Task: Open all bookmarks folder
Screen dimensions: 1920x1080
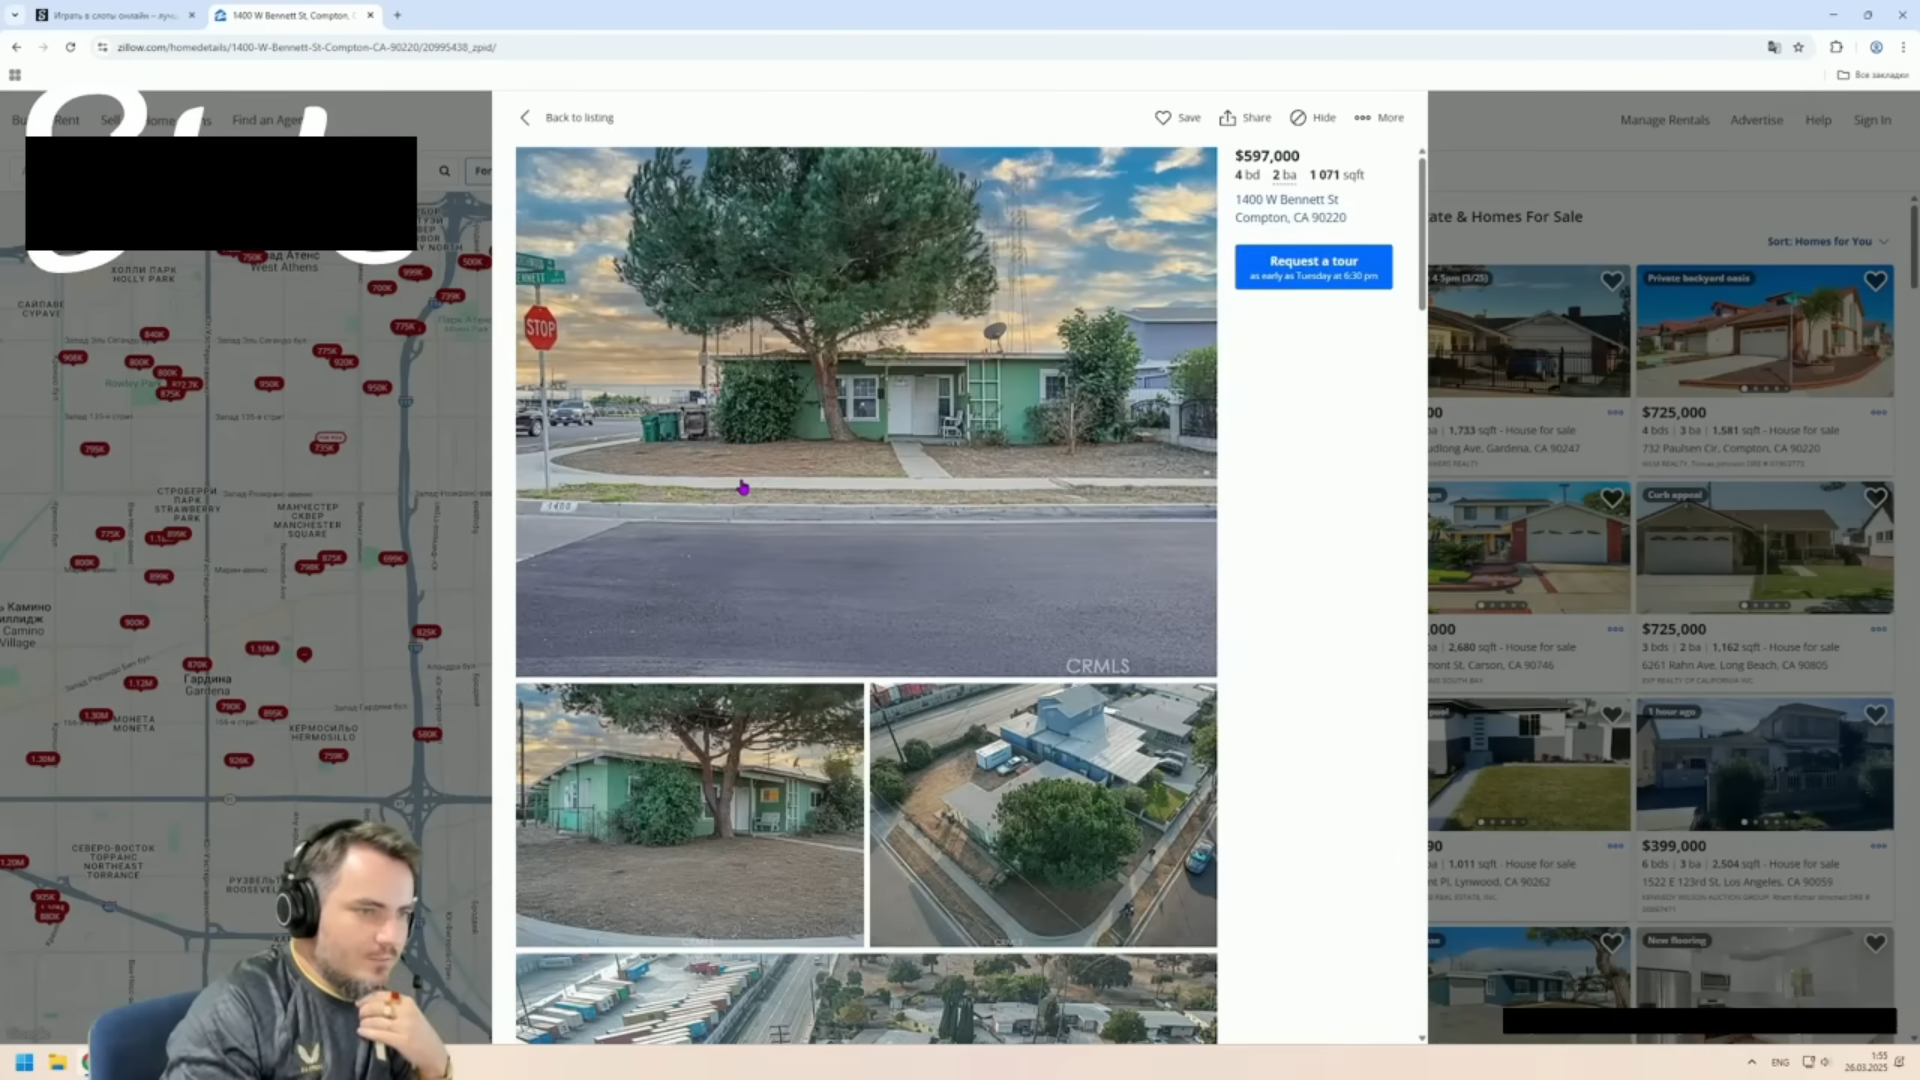Action: (1873, 75)
